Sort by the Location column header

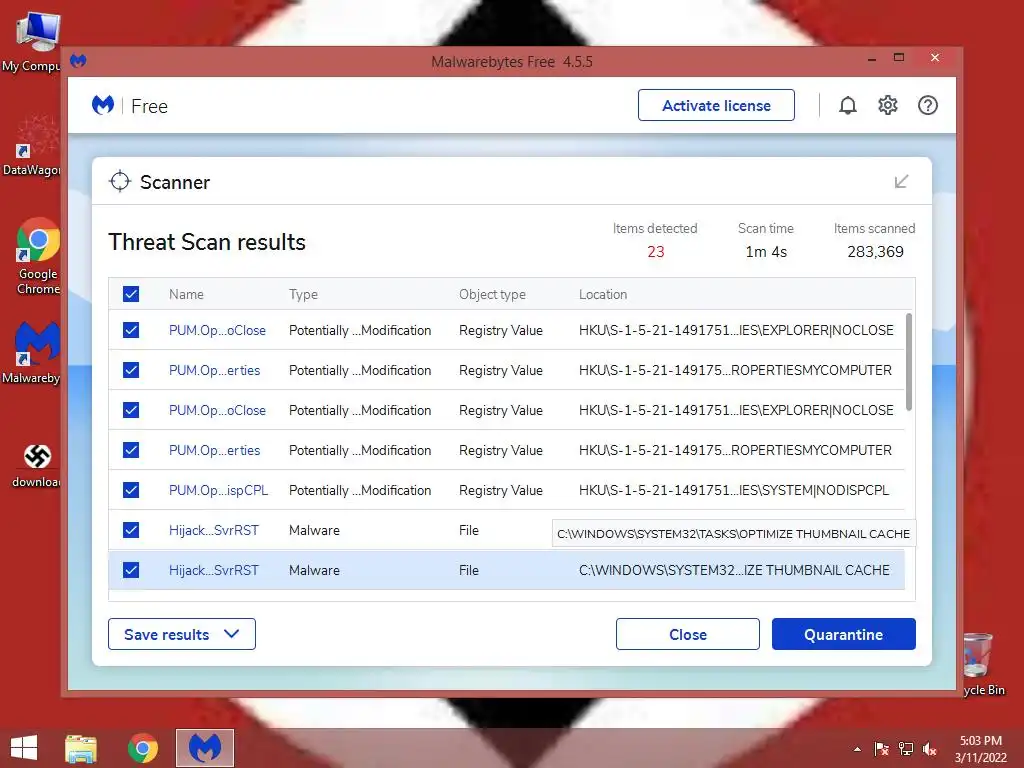click(x=603, y=295)
